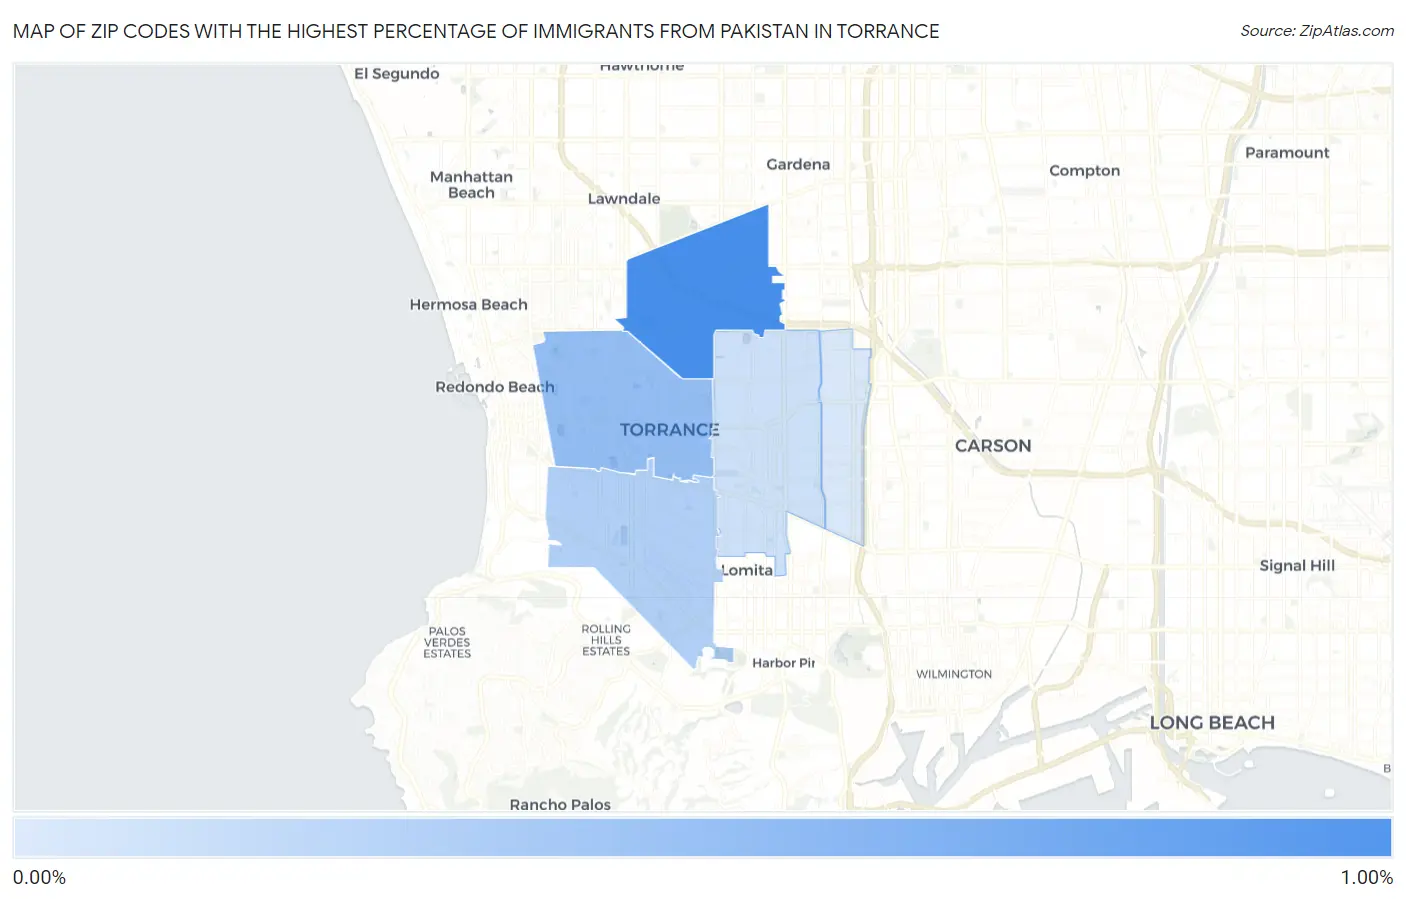This screenshot has height=899, width=1406.
Task: Click the Gardena map label
Action: point(798,164)
